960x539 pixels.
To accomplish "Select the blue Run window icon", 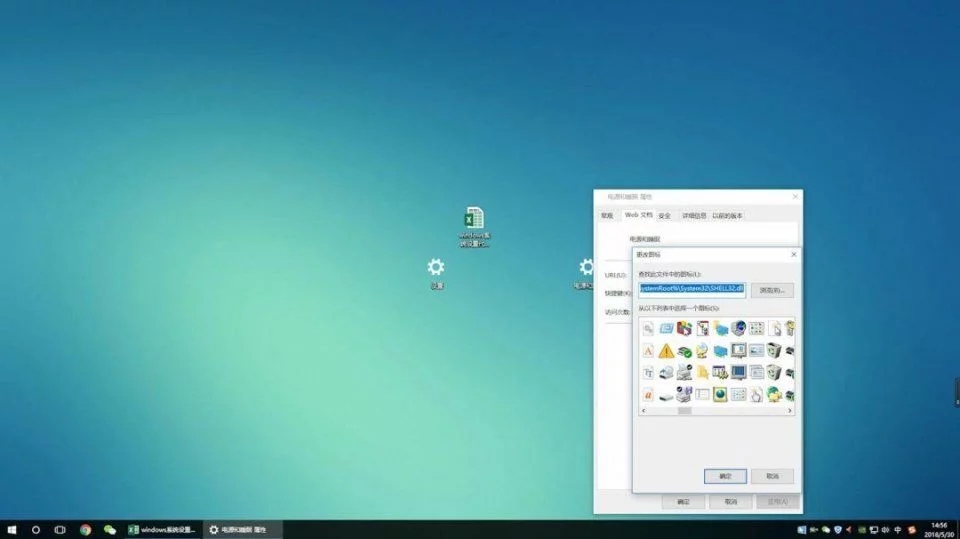I will [666, 329].
